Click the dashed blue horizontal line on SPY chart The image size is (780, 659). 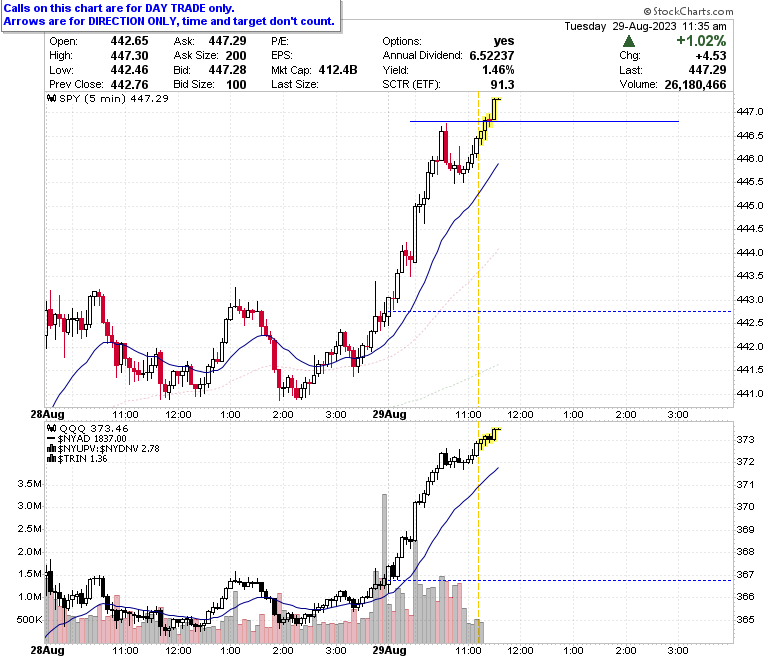click(x=562, y=311)
